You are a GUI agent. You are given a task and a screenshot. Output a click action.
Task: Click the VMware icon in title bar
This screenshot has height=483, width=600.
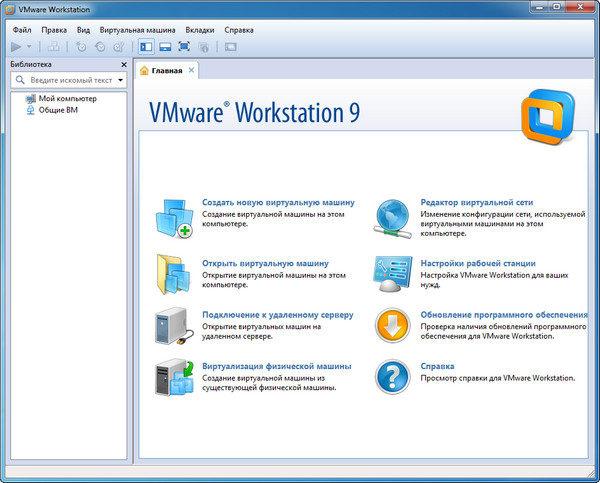[10, 10]
